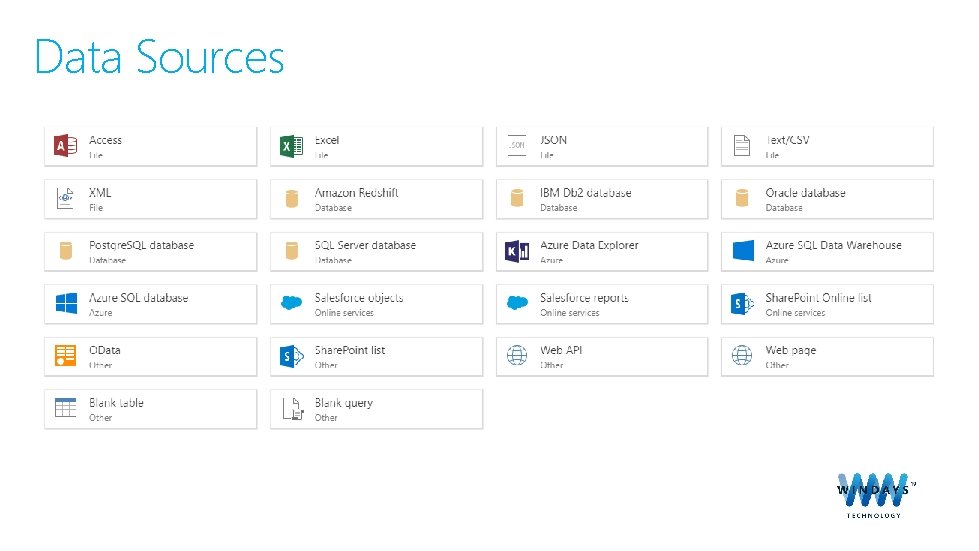979x551 pixels.
Task: Click the Web page globe icon
Action: click(742, 356)
